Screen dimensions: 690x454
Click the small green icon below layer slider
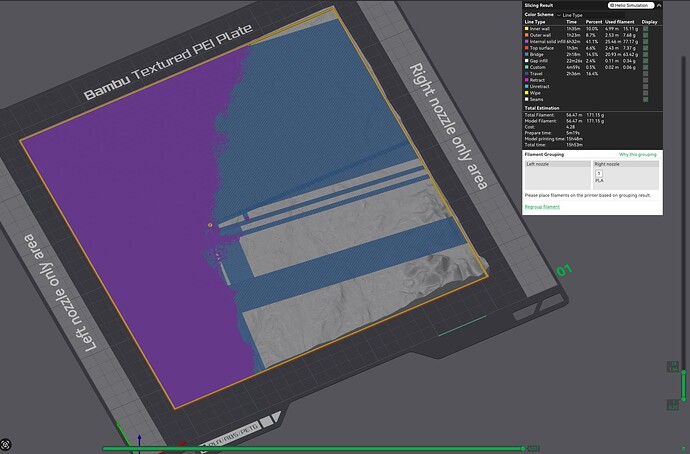point(683,448)
